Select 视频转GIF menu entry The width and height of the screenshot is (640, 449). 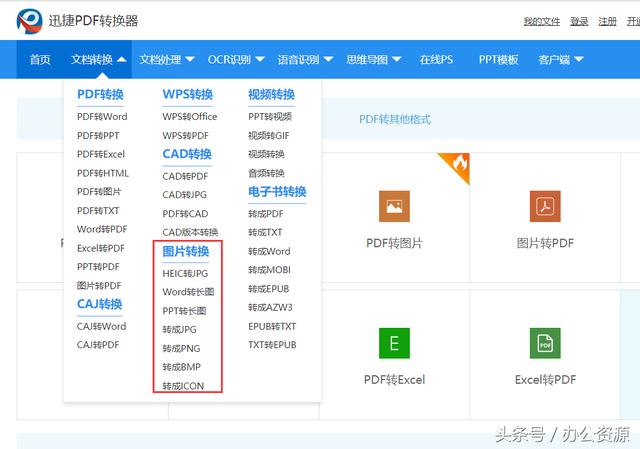tap(269, 136)
